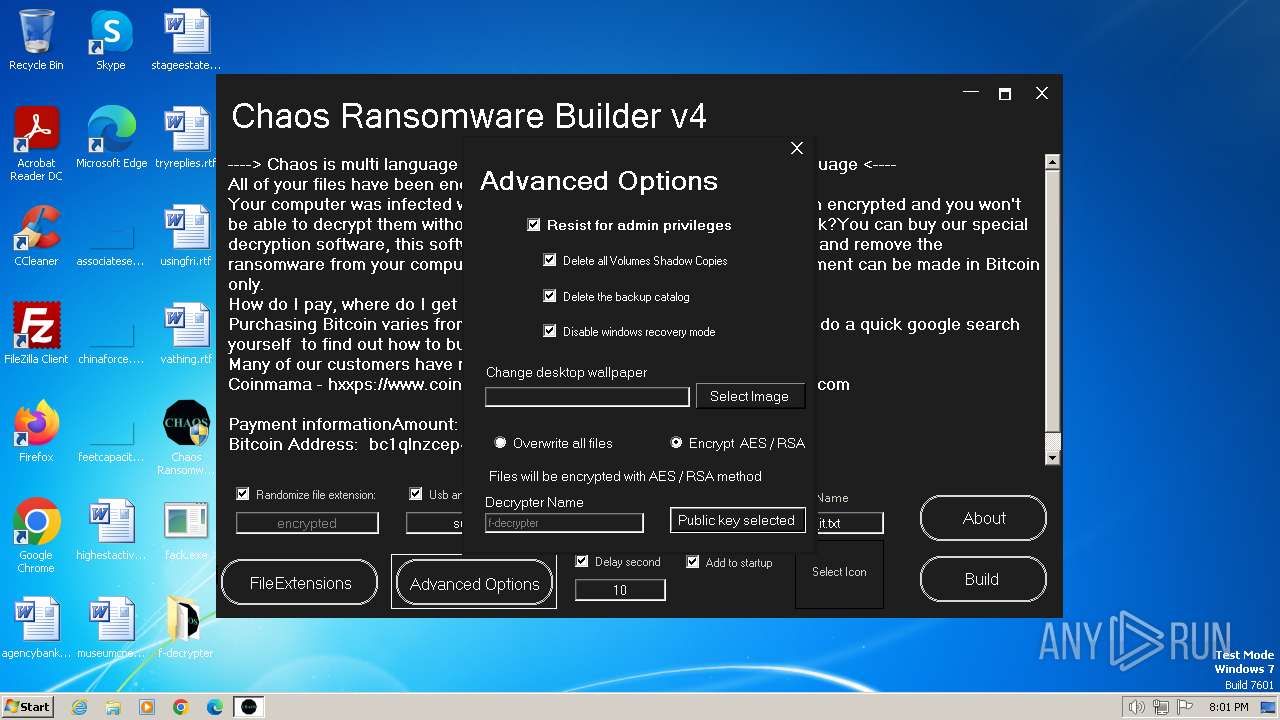Click the desktop wallpaper path field
Viewport: 1280px width, 720px height.
[x=587, y=397]
